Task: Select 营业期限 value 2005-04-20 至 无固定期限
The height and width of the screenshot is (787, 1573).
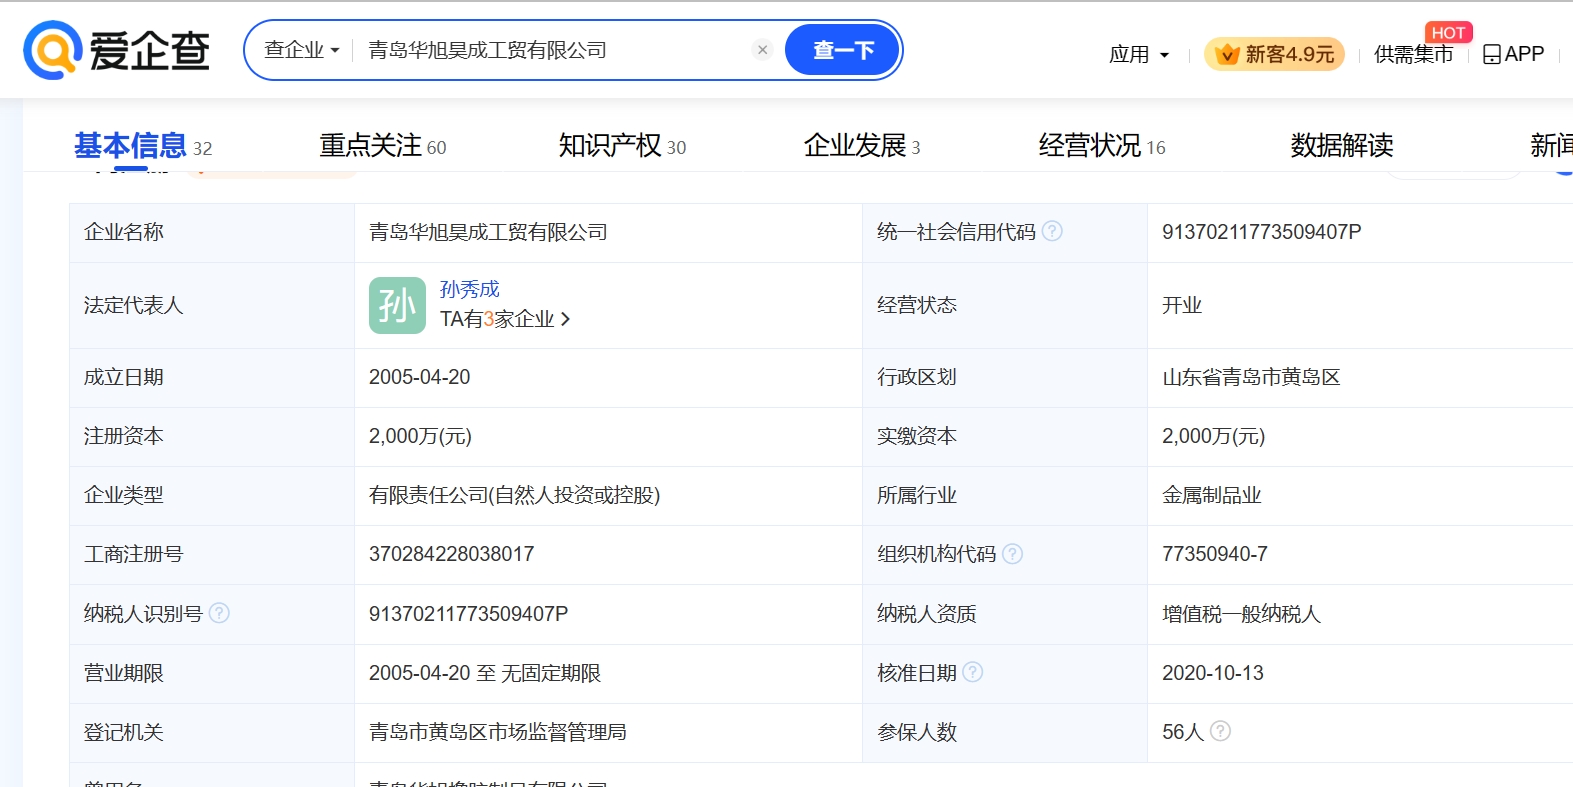Action: point(485,673)
